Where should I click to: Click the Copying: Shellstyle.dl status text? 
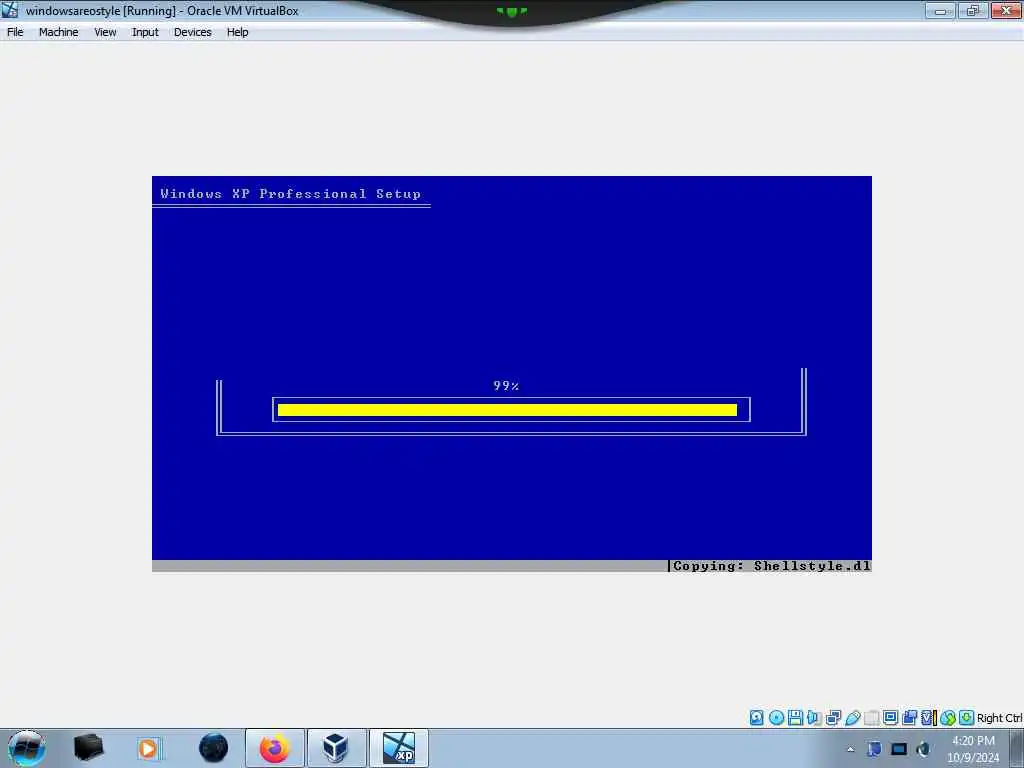point(771,566)
